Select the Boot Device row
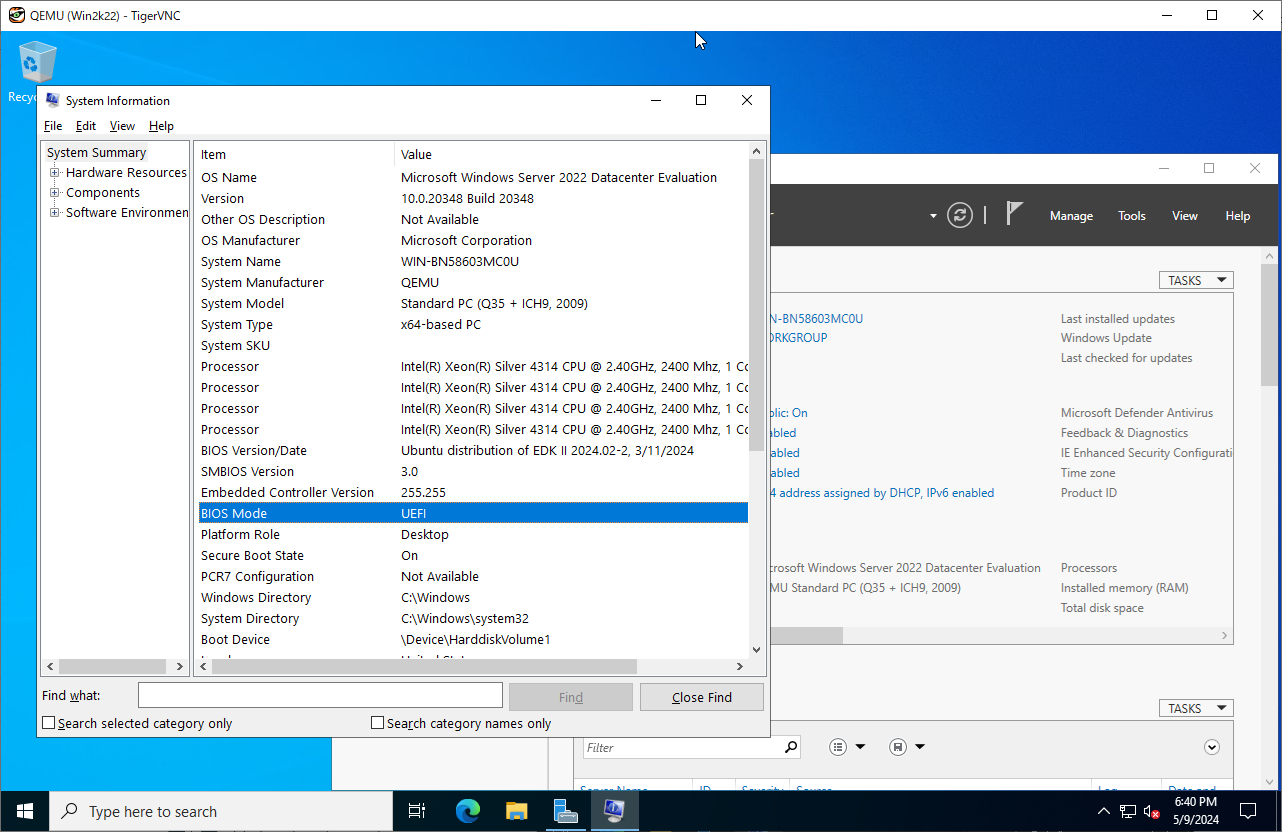Screen dimensions: 1282x832 click(472, 639)
